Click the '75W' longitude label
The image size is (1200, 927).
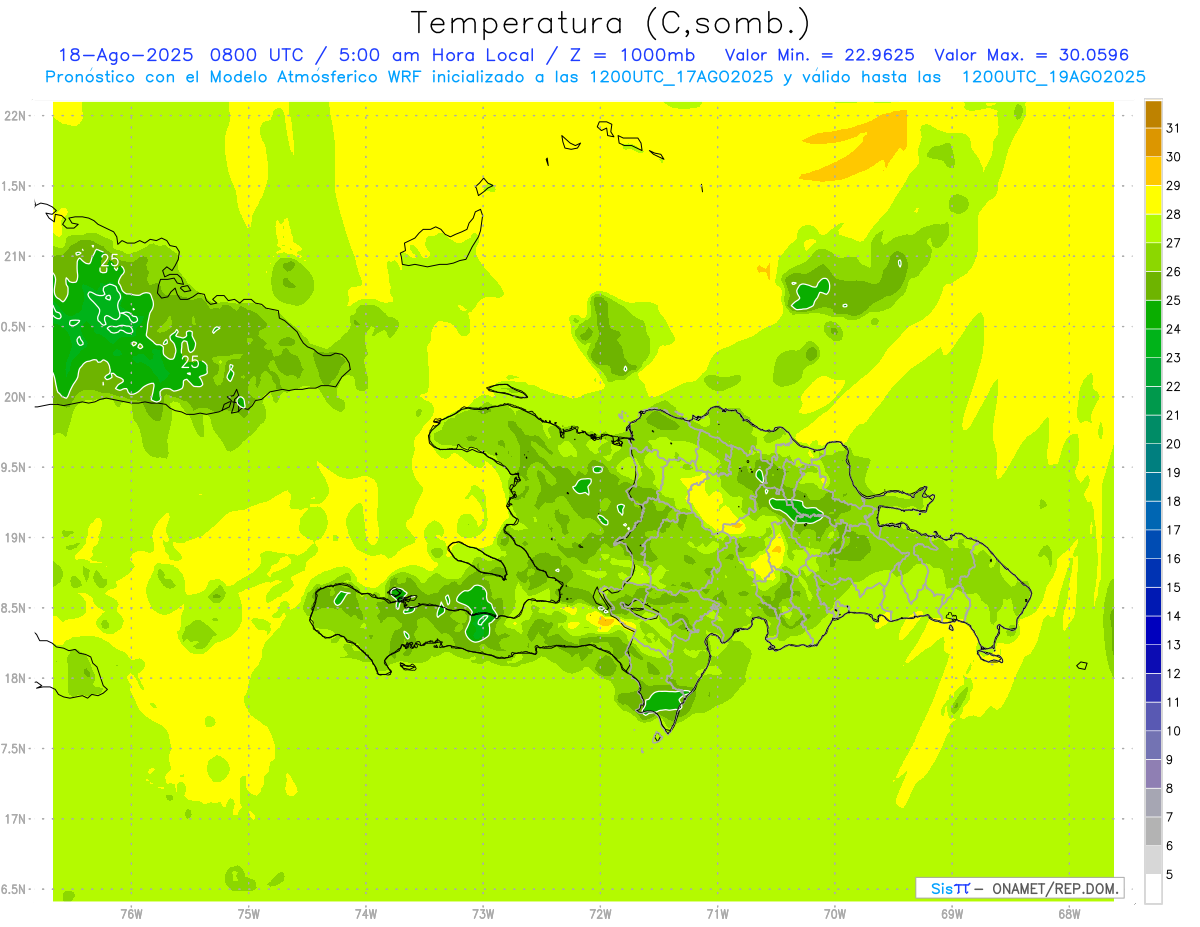point(248,914)
